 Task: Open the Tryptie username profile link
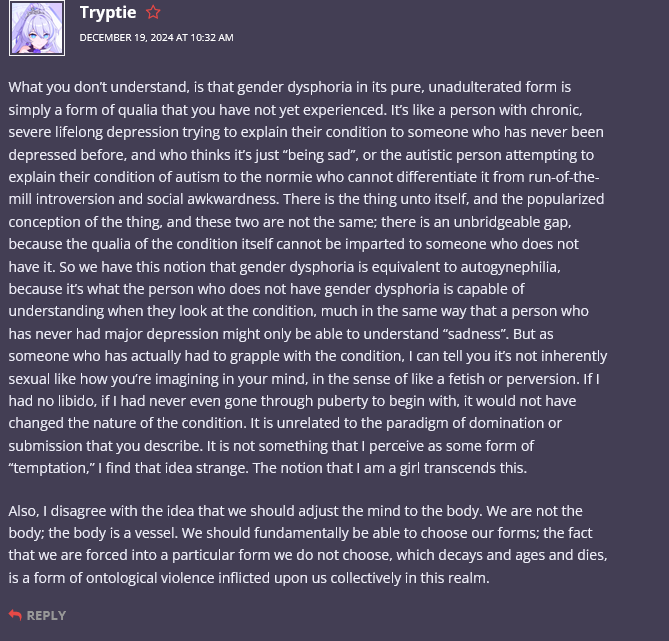[x=109, y=13]
